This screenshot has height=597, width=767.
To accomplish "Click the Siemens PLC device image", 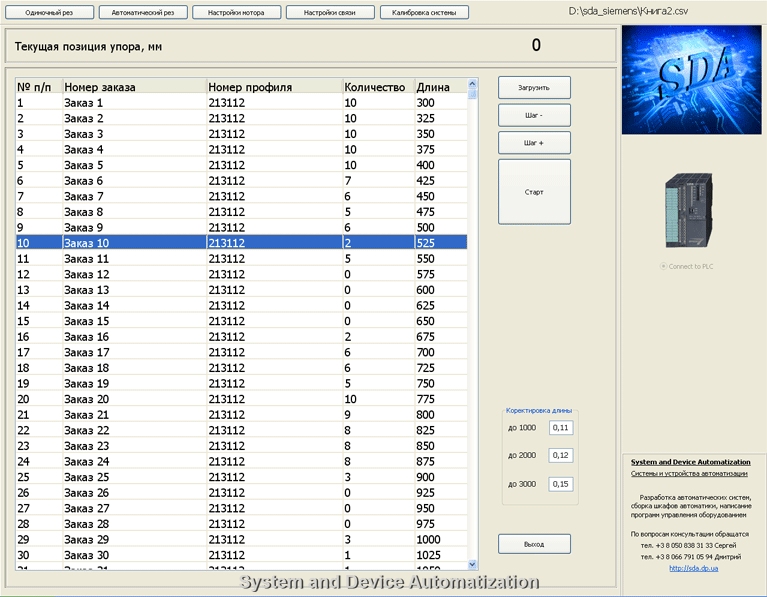I will 690,210.
